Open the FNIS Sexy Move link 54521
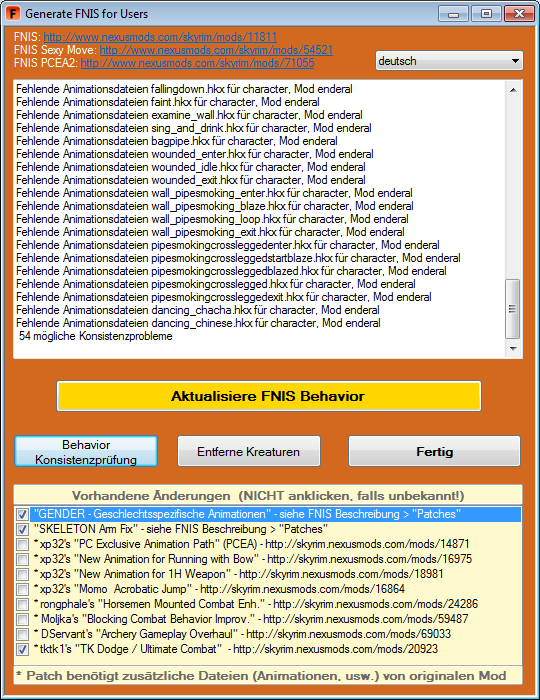 pos(216,50)
